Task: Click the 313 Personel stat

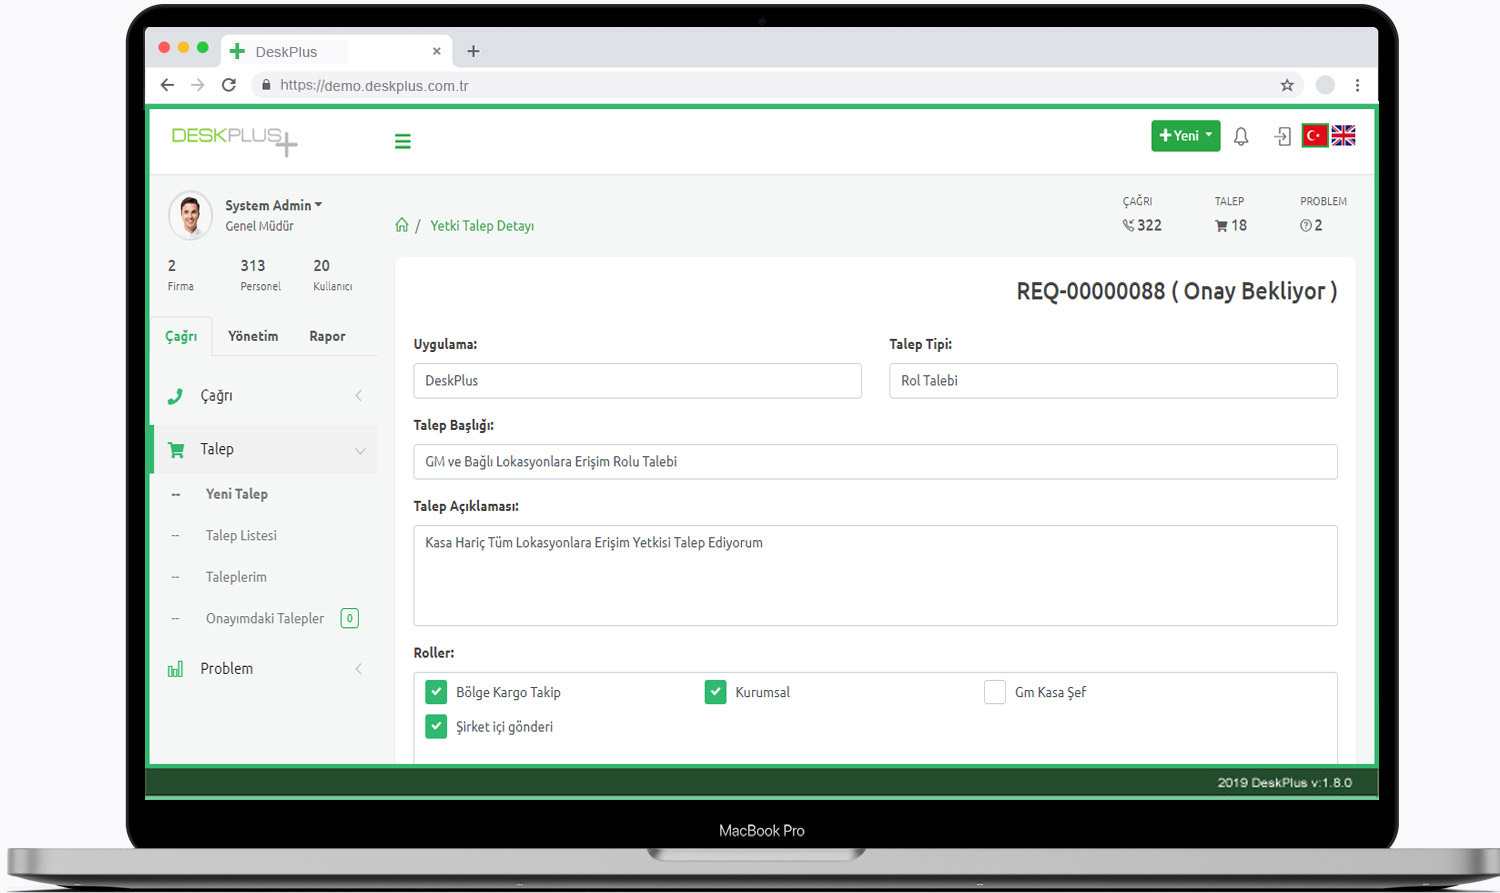Action: (x=260, y=275)
